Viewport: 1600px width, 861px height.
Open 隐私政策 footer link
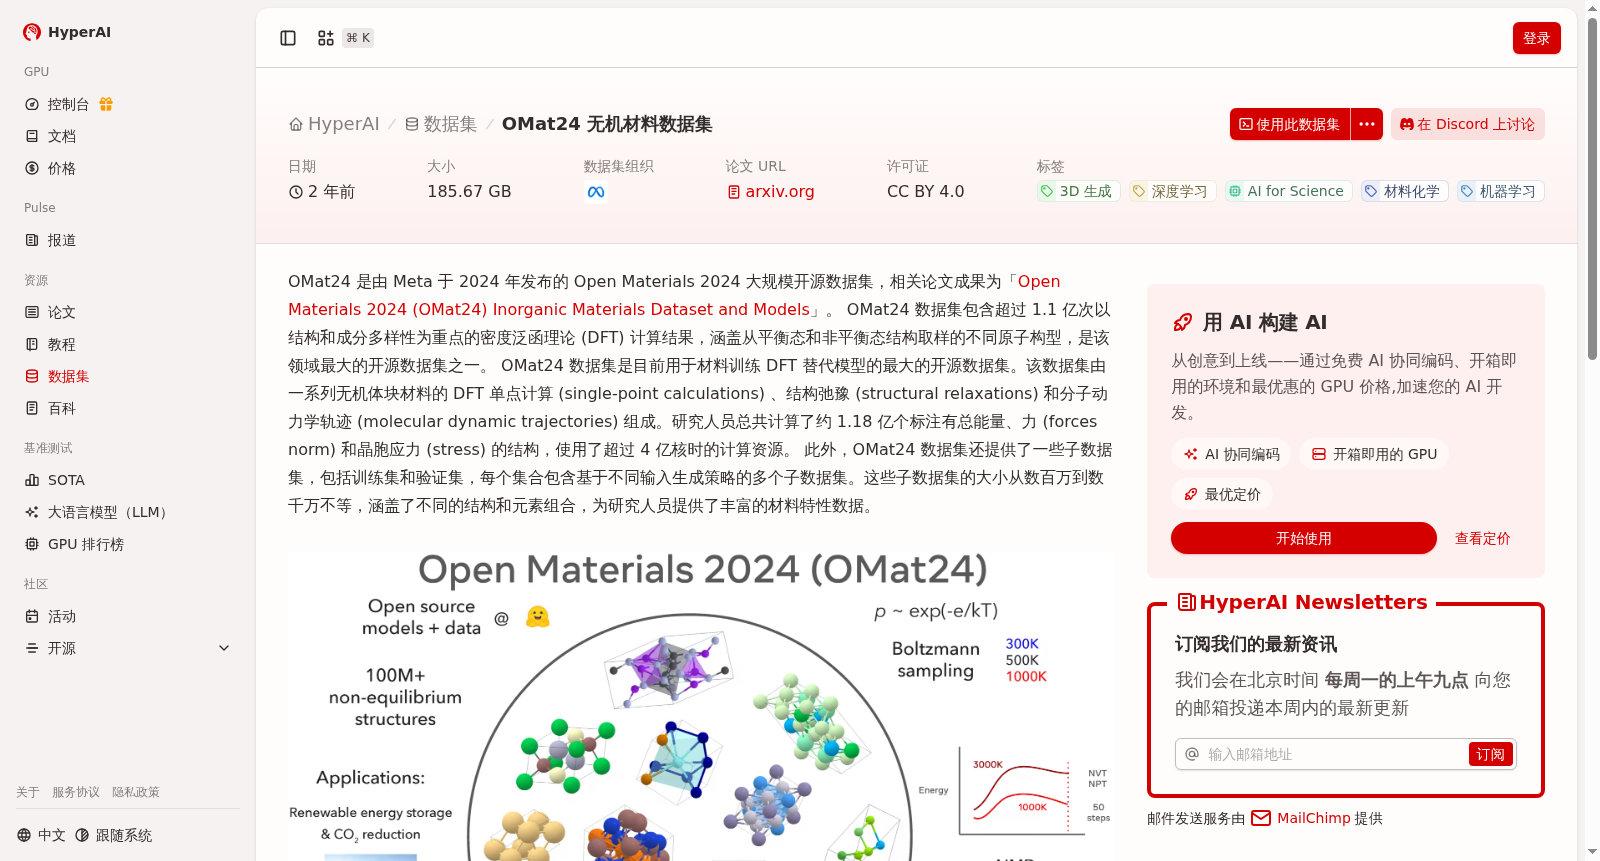(x=136, y=792)
